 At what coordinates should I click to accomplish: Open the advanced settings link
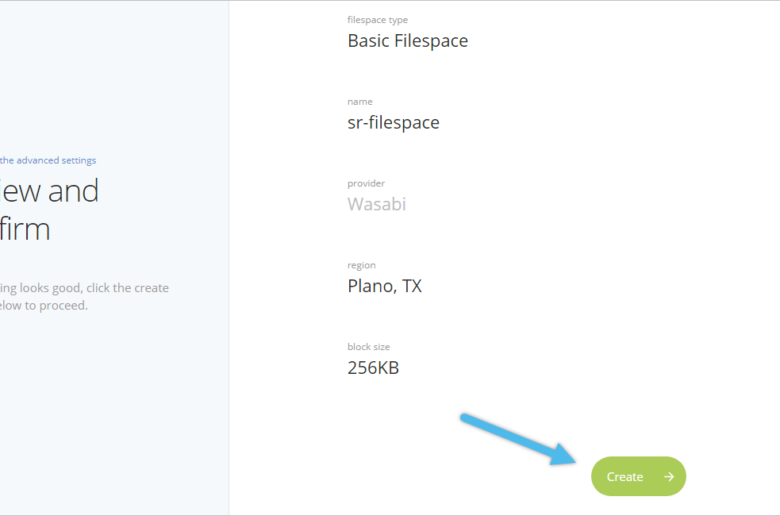tap(48, 160)
